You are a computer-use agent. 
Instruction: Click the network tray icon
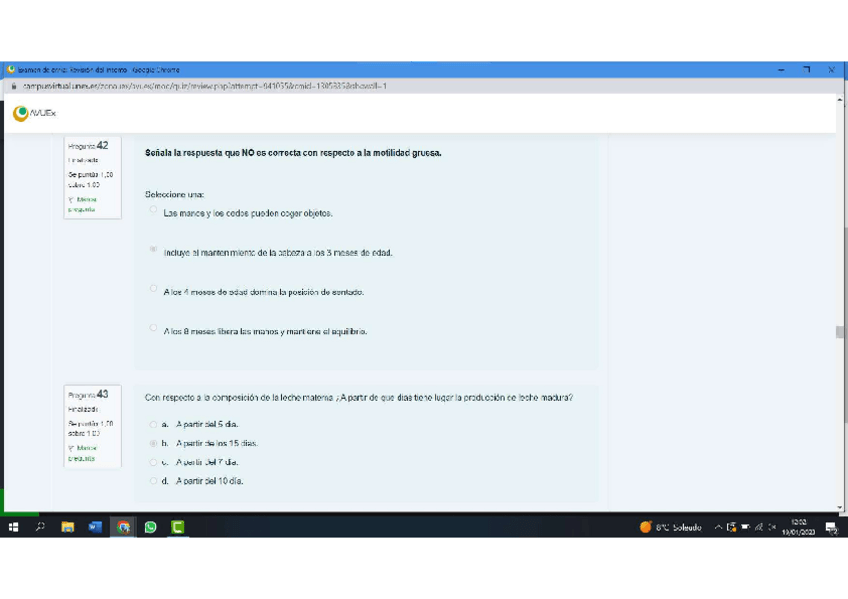point(759,527)
